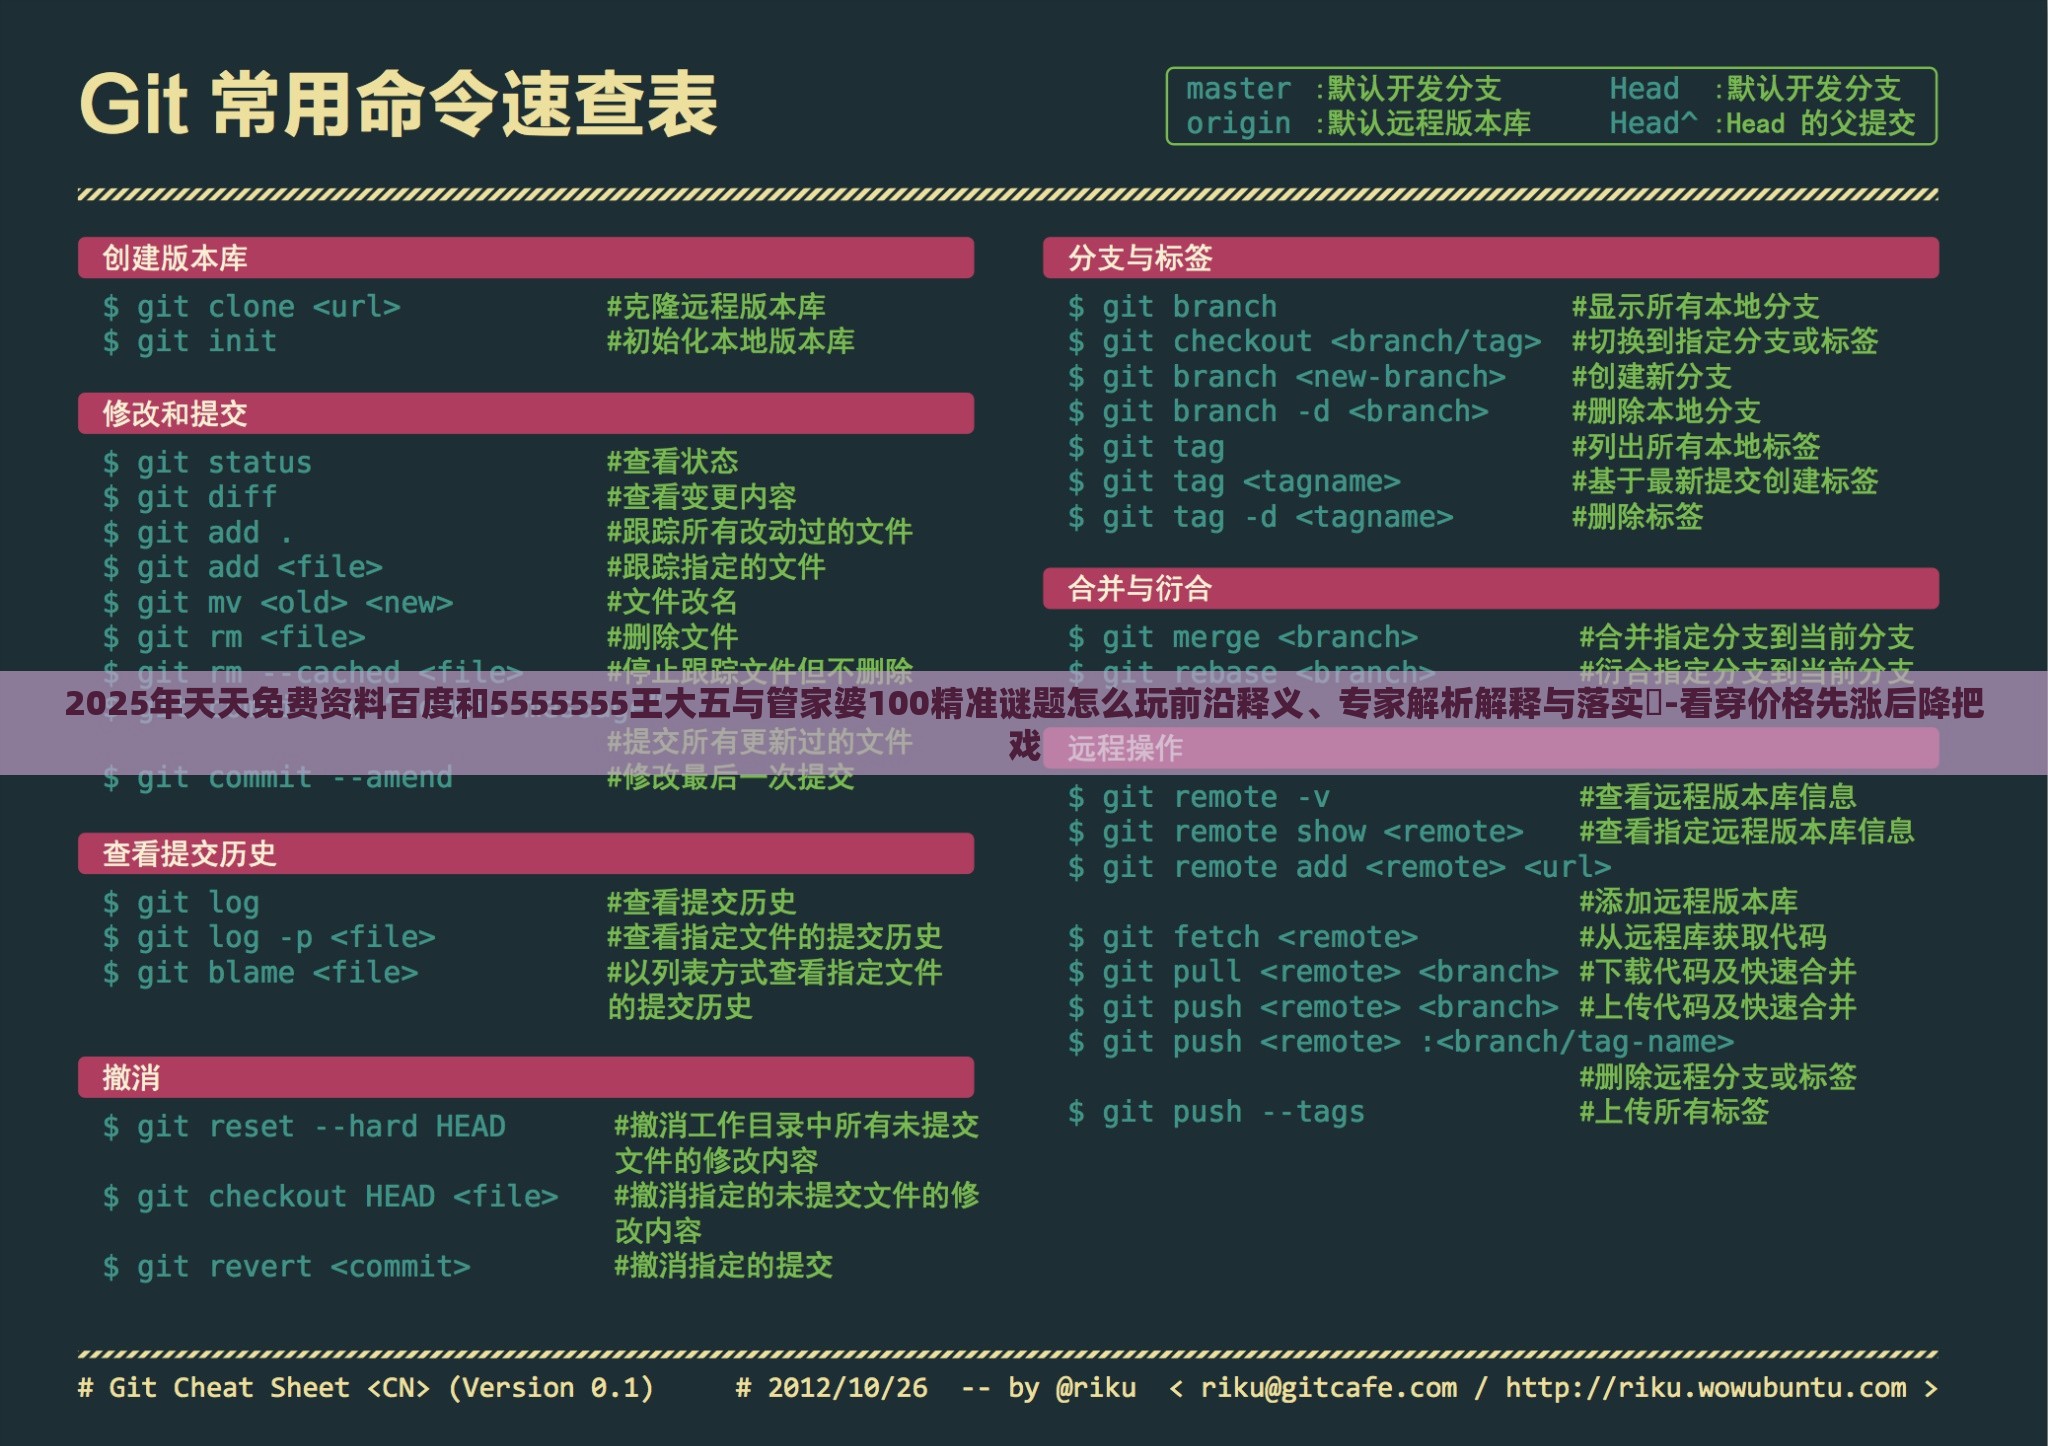Click the "$ git pull <remote> <branch>" command

tap(1313, 972)
